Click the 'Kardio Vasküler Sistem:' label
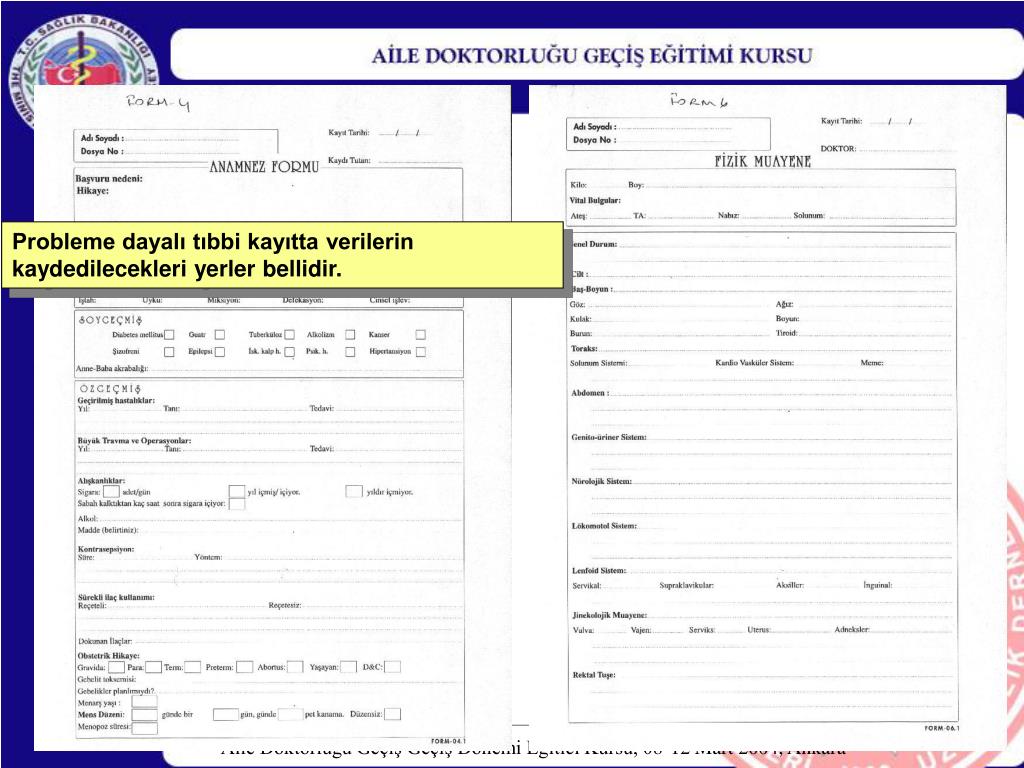Screen dimensions: 1024x768 pos(755,362)
